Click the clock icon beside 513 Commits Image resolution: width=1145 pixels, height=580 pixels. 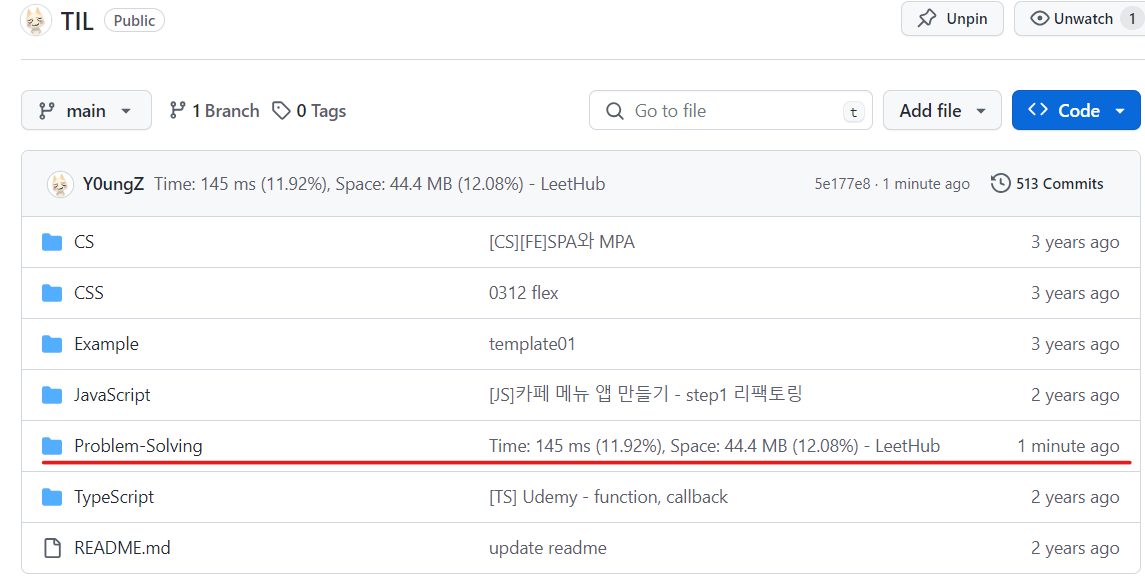1000,183
